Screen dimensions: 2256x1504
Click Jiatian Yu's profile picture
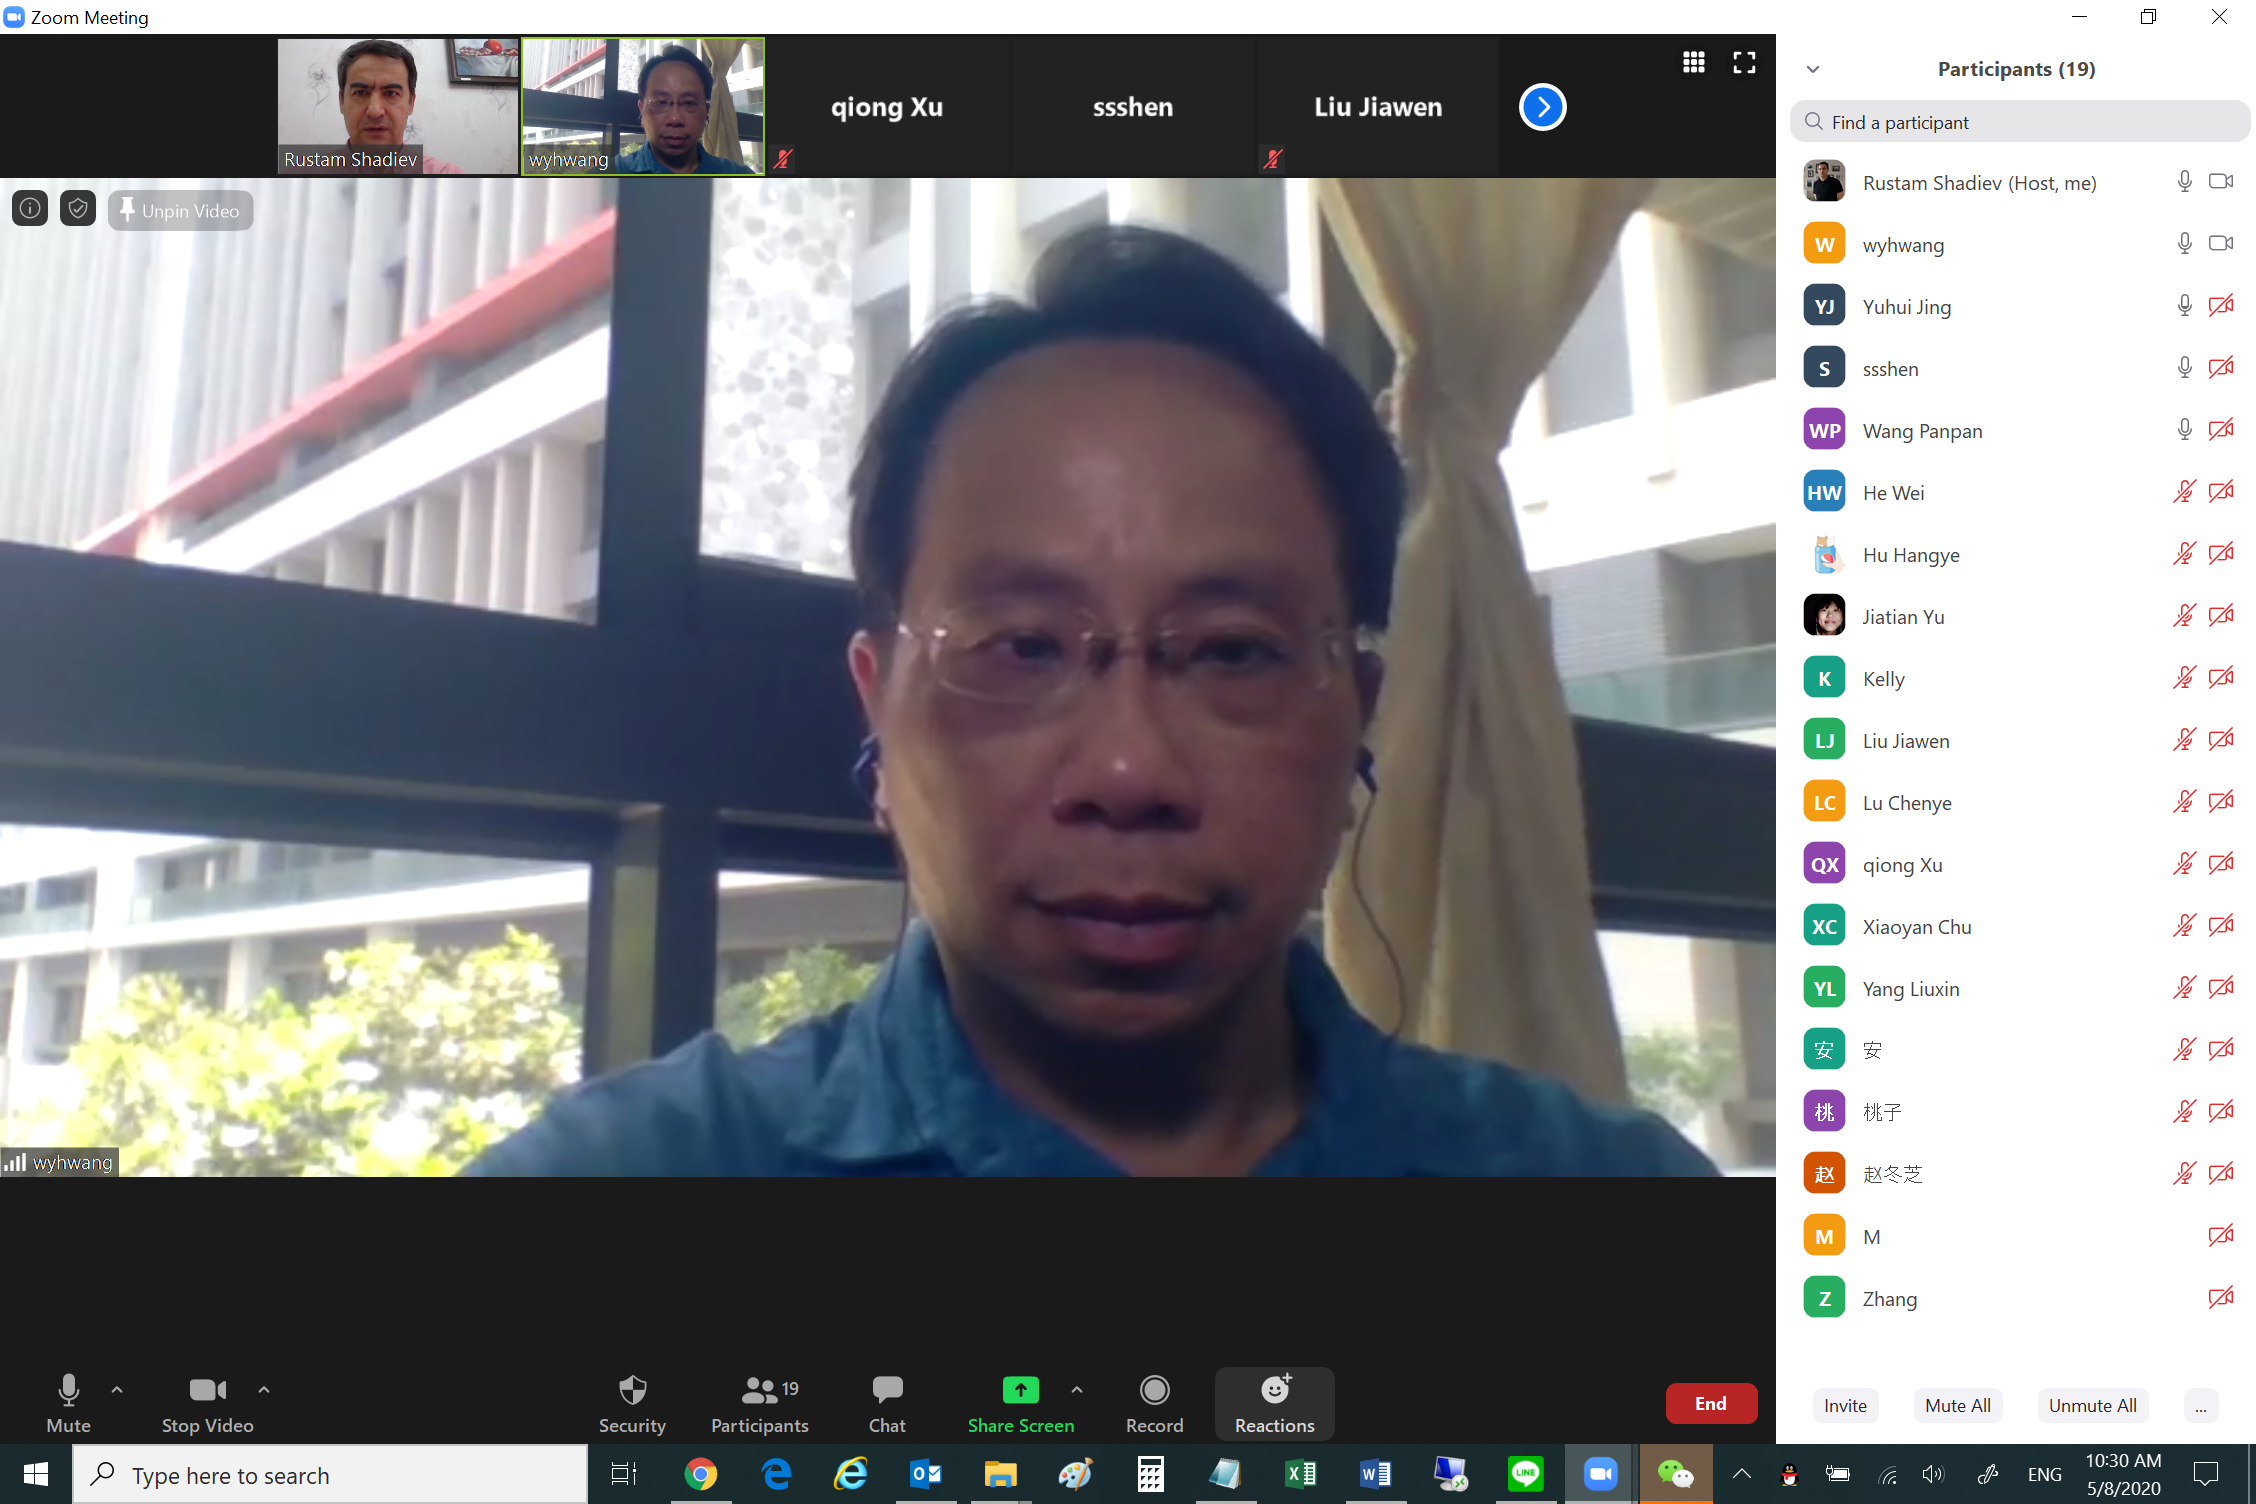[1824, 616]
